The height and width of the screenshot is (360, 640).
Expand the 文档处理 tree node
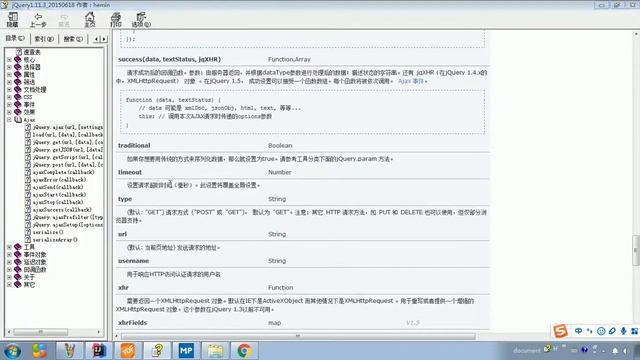[9, 89]
